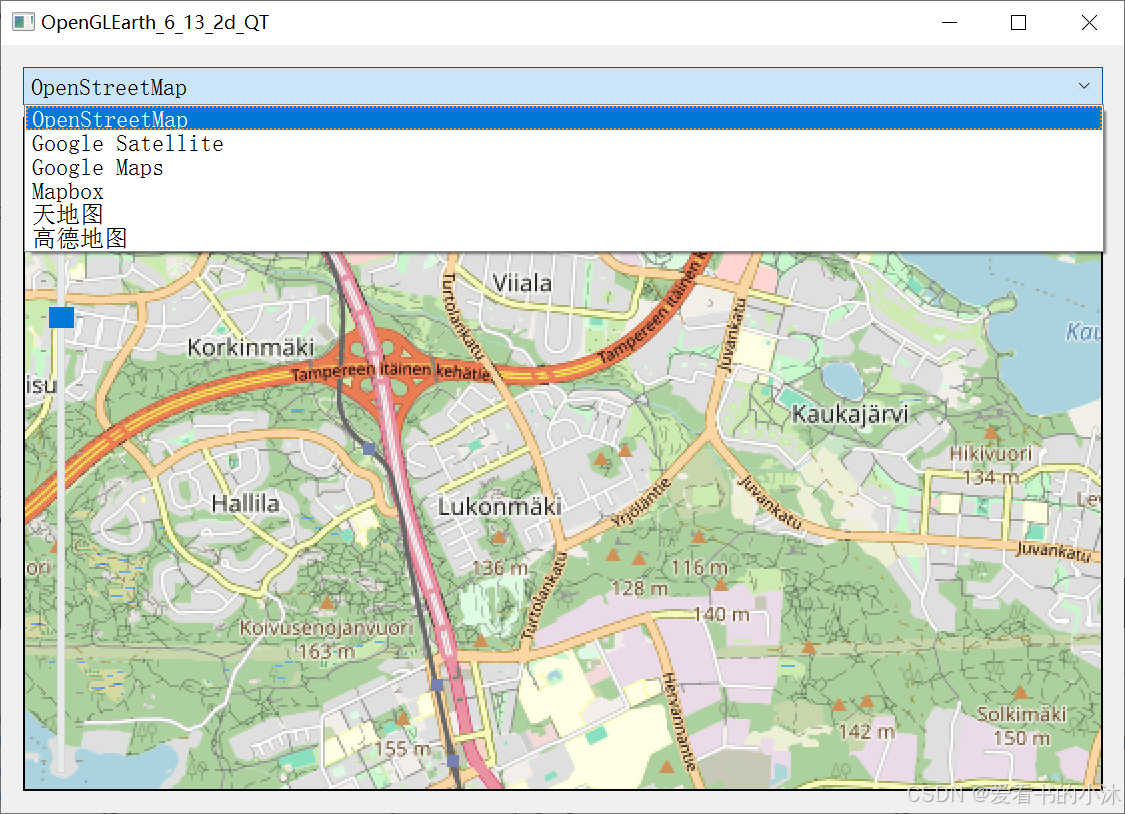Click the Hikivuori 134 m peak label

tap(991, 465)
